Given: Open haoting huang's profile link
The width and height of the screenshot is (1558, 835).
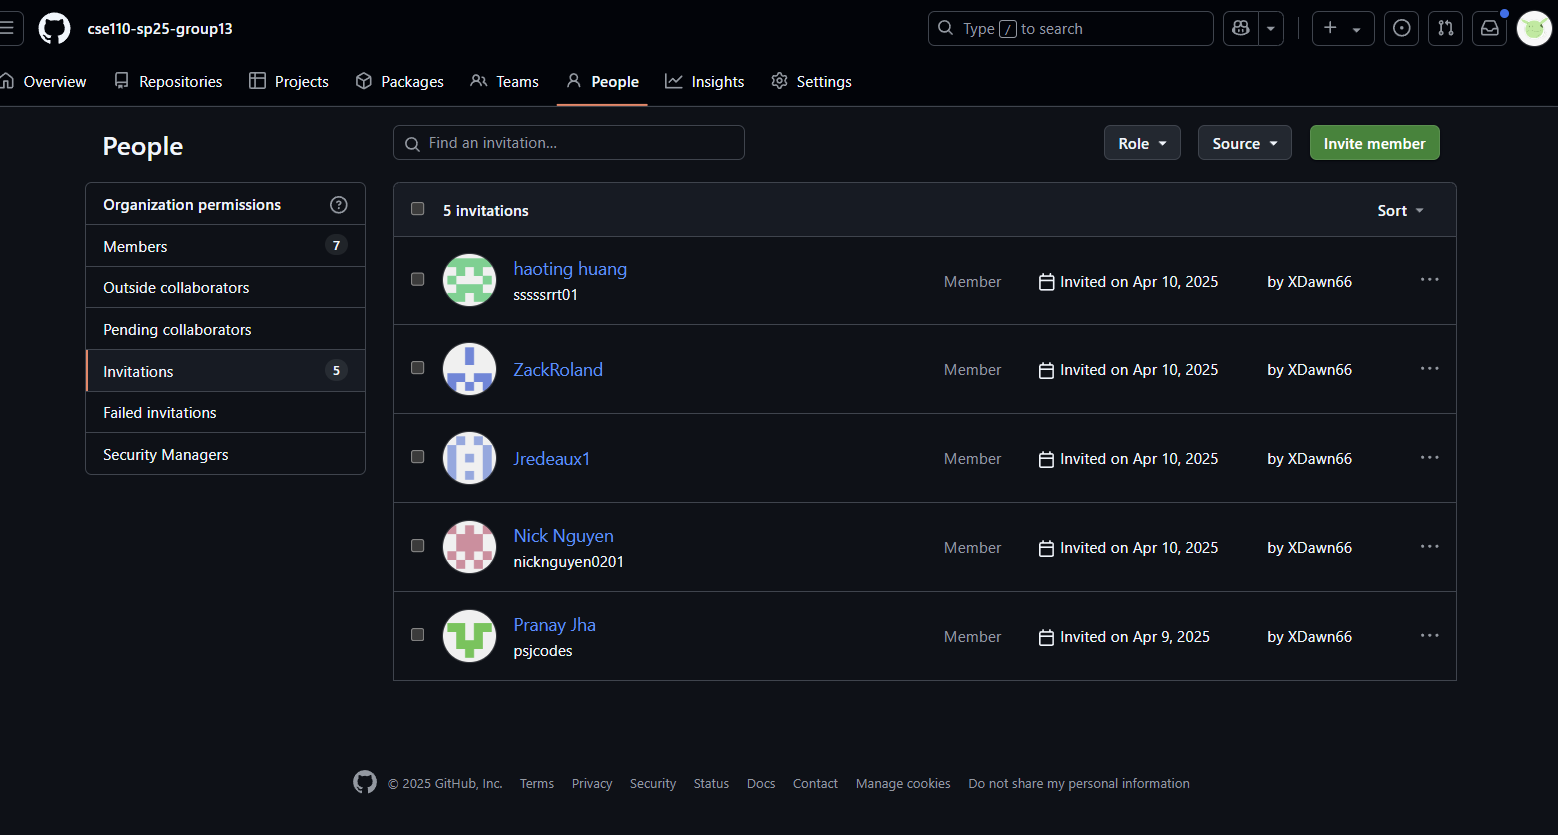Looking at the screenshot, I should (x=570, y=269).
